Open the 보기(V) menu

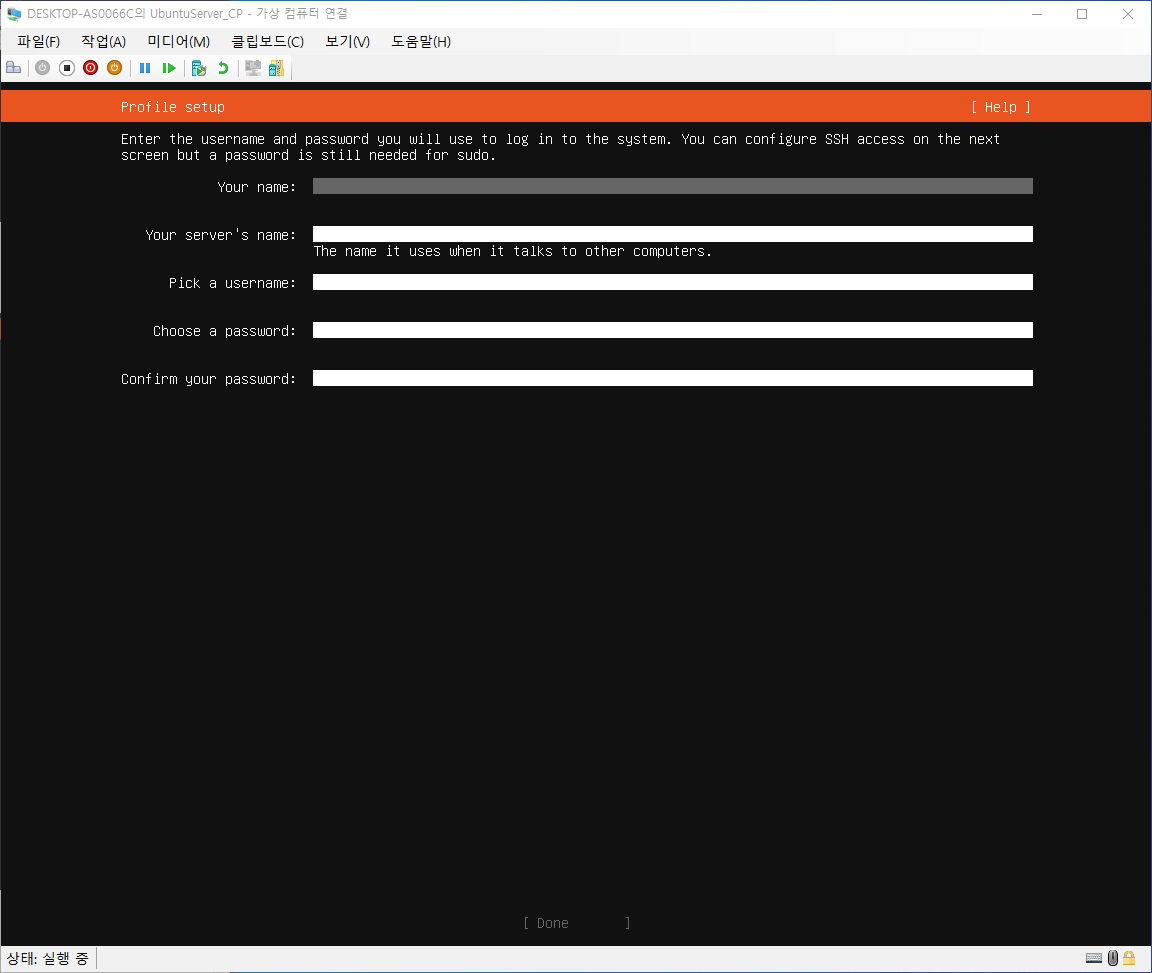pos(348,42)
